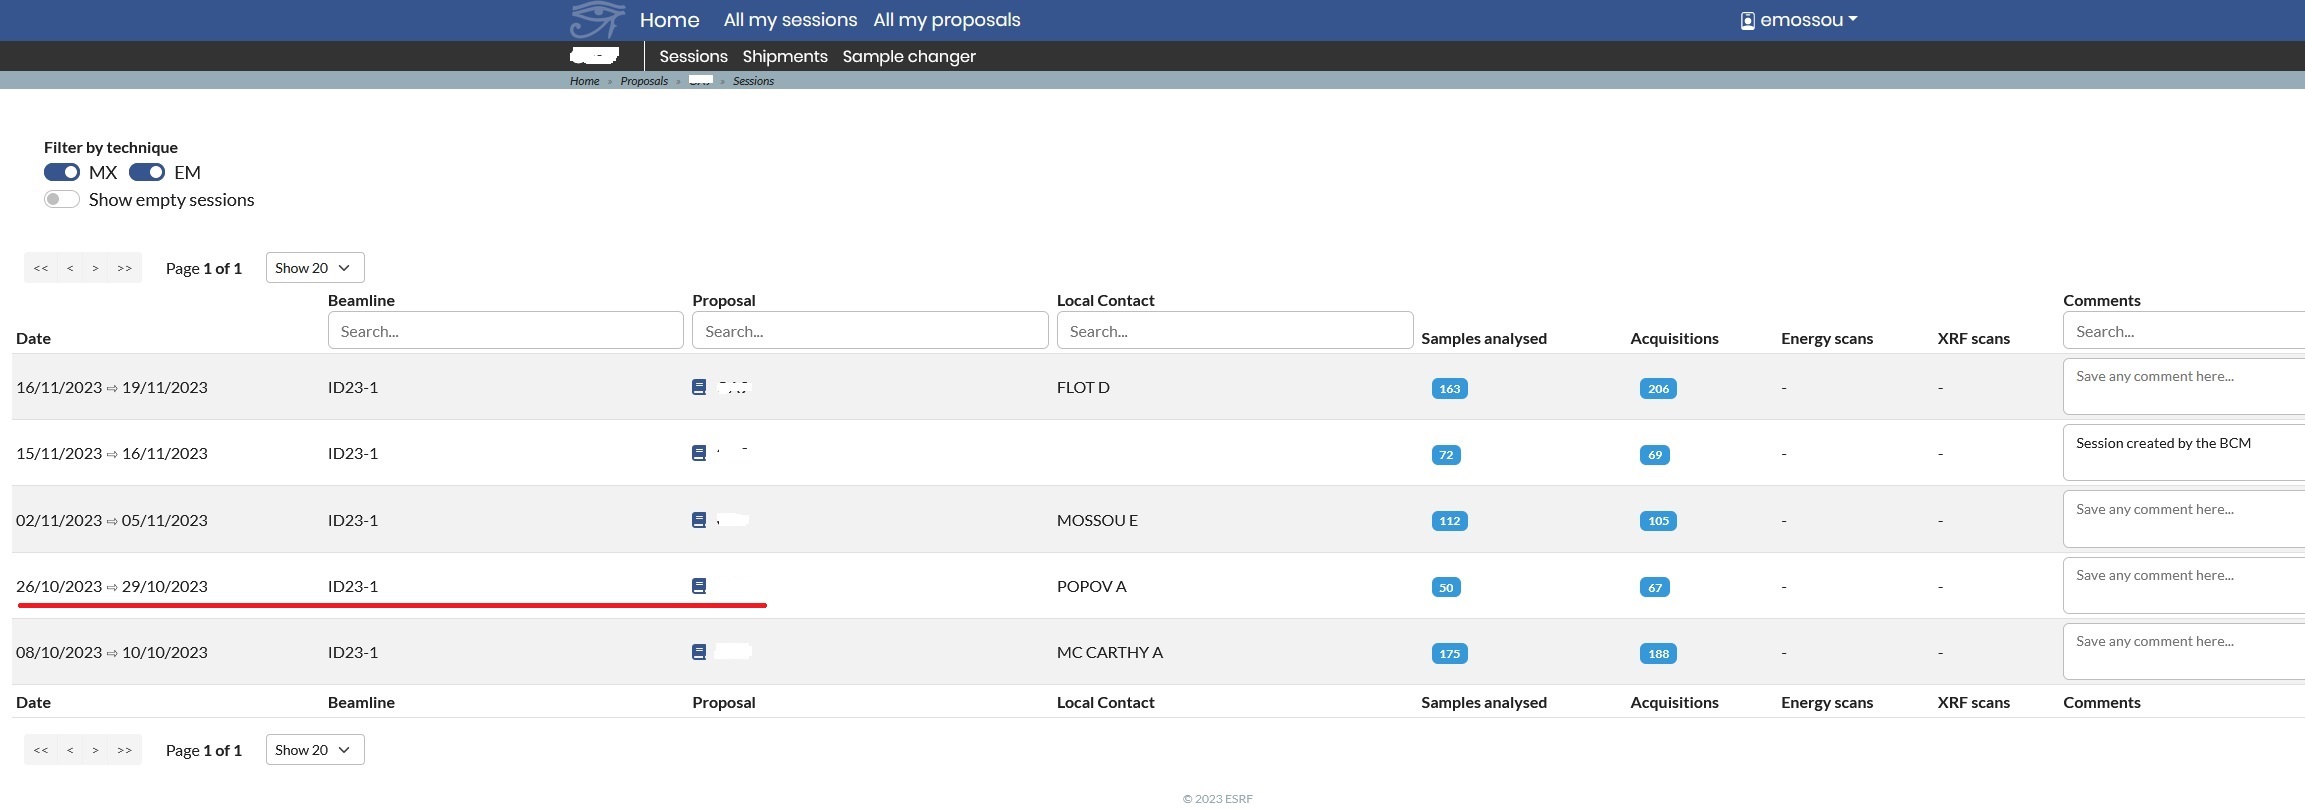The width and height of the screenshot is (2305, 810).
Task: Open the top Show 20 page size dropdown
Action: click(314, 268)
